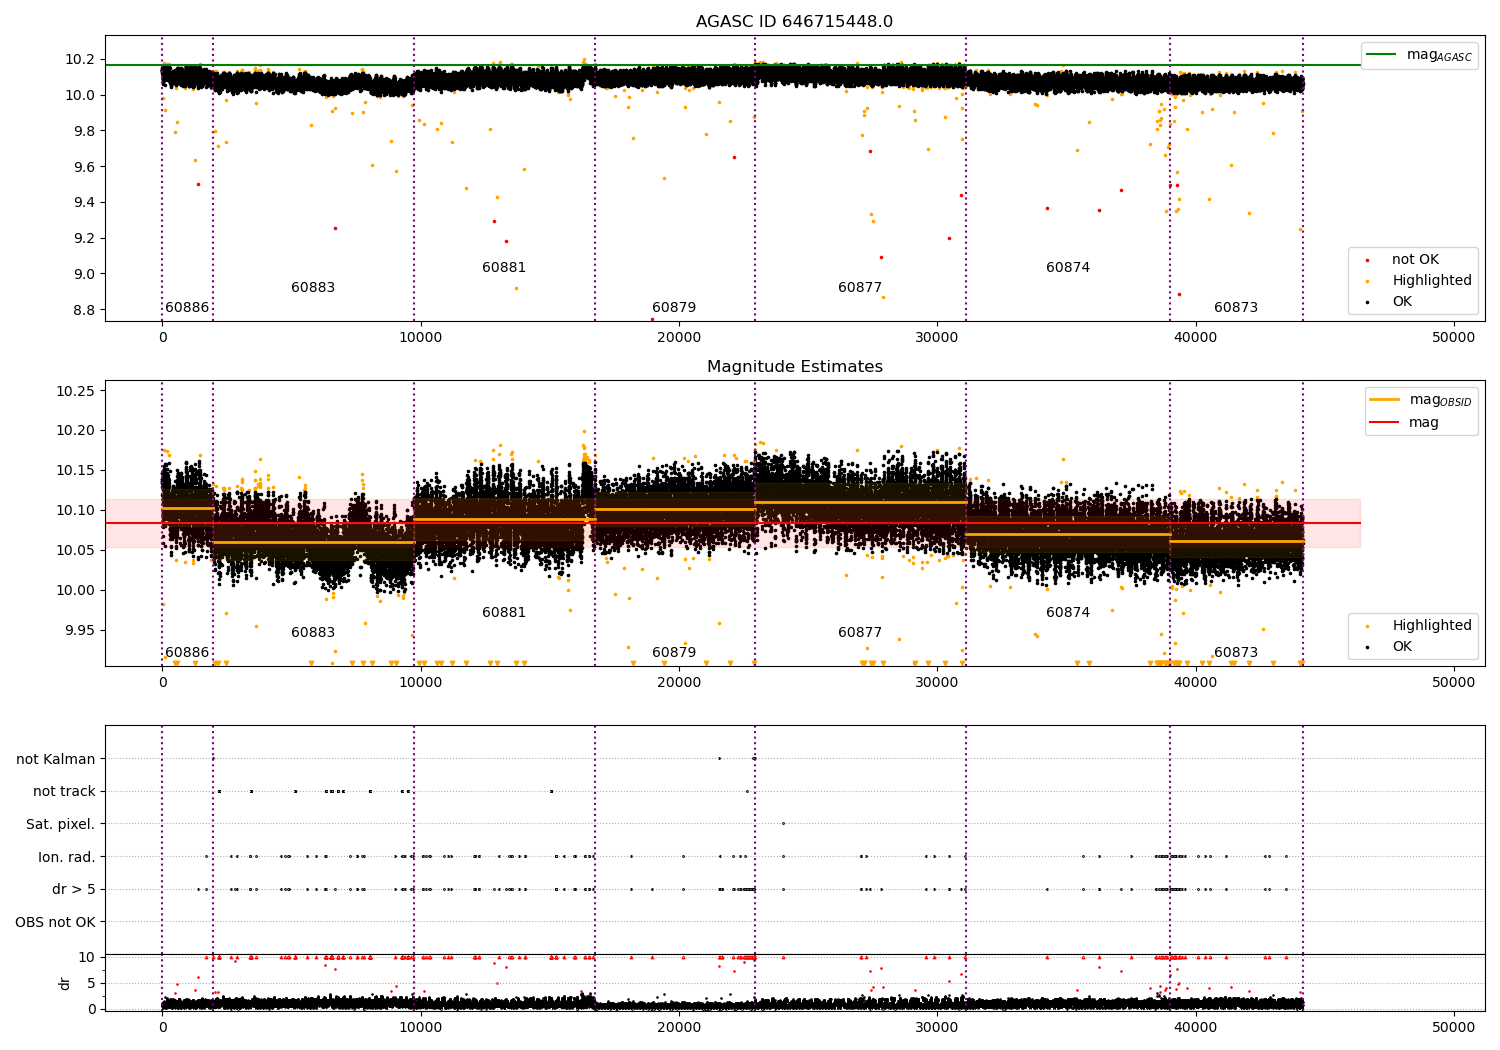The width and height of the screenshot is (1500, 1050).
Task: Click the 'AGASC ID 646715448.0' plot title
Action: pos(794,22)
